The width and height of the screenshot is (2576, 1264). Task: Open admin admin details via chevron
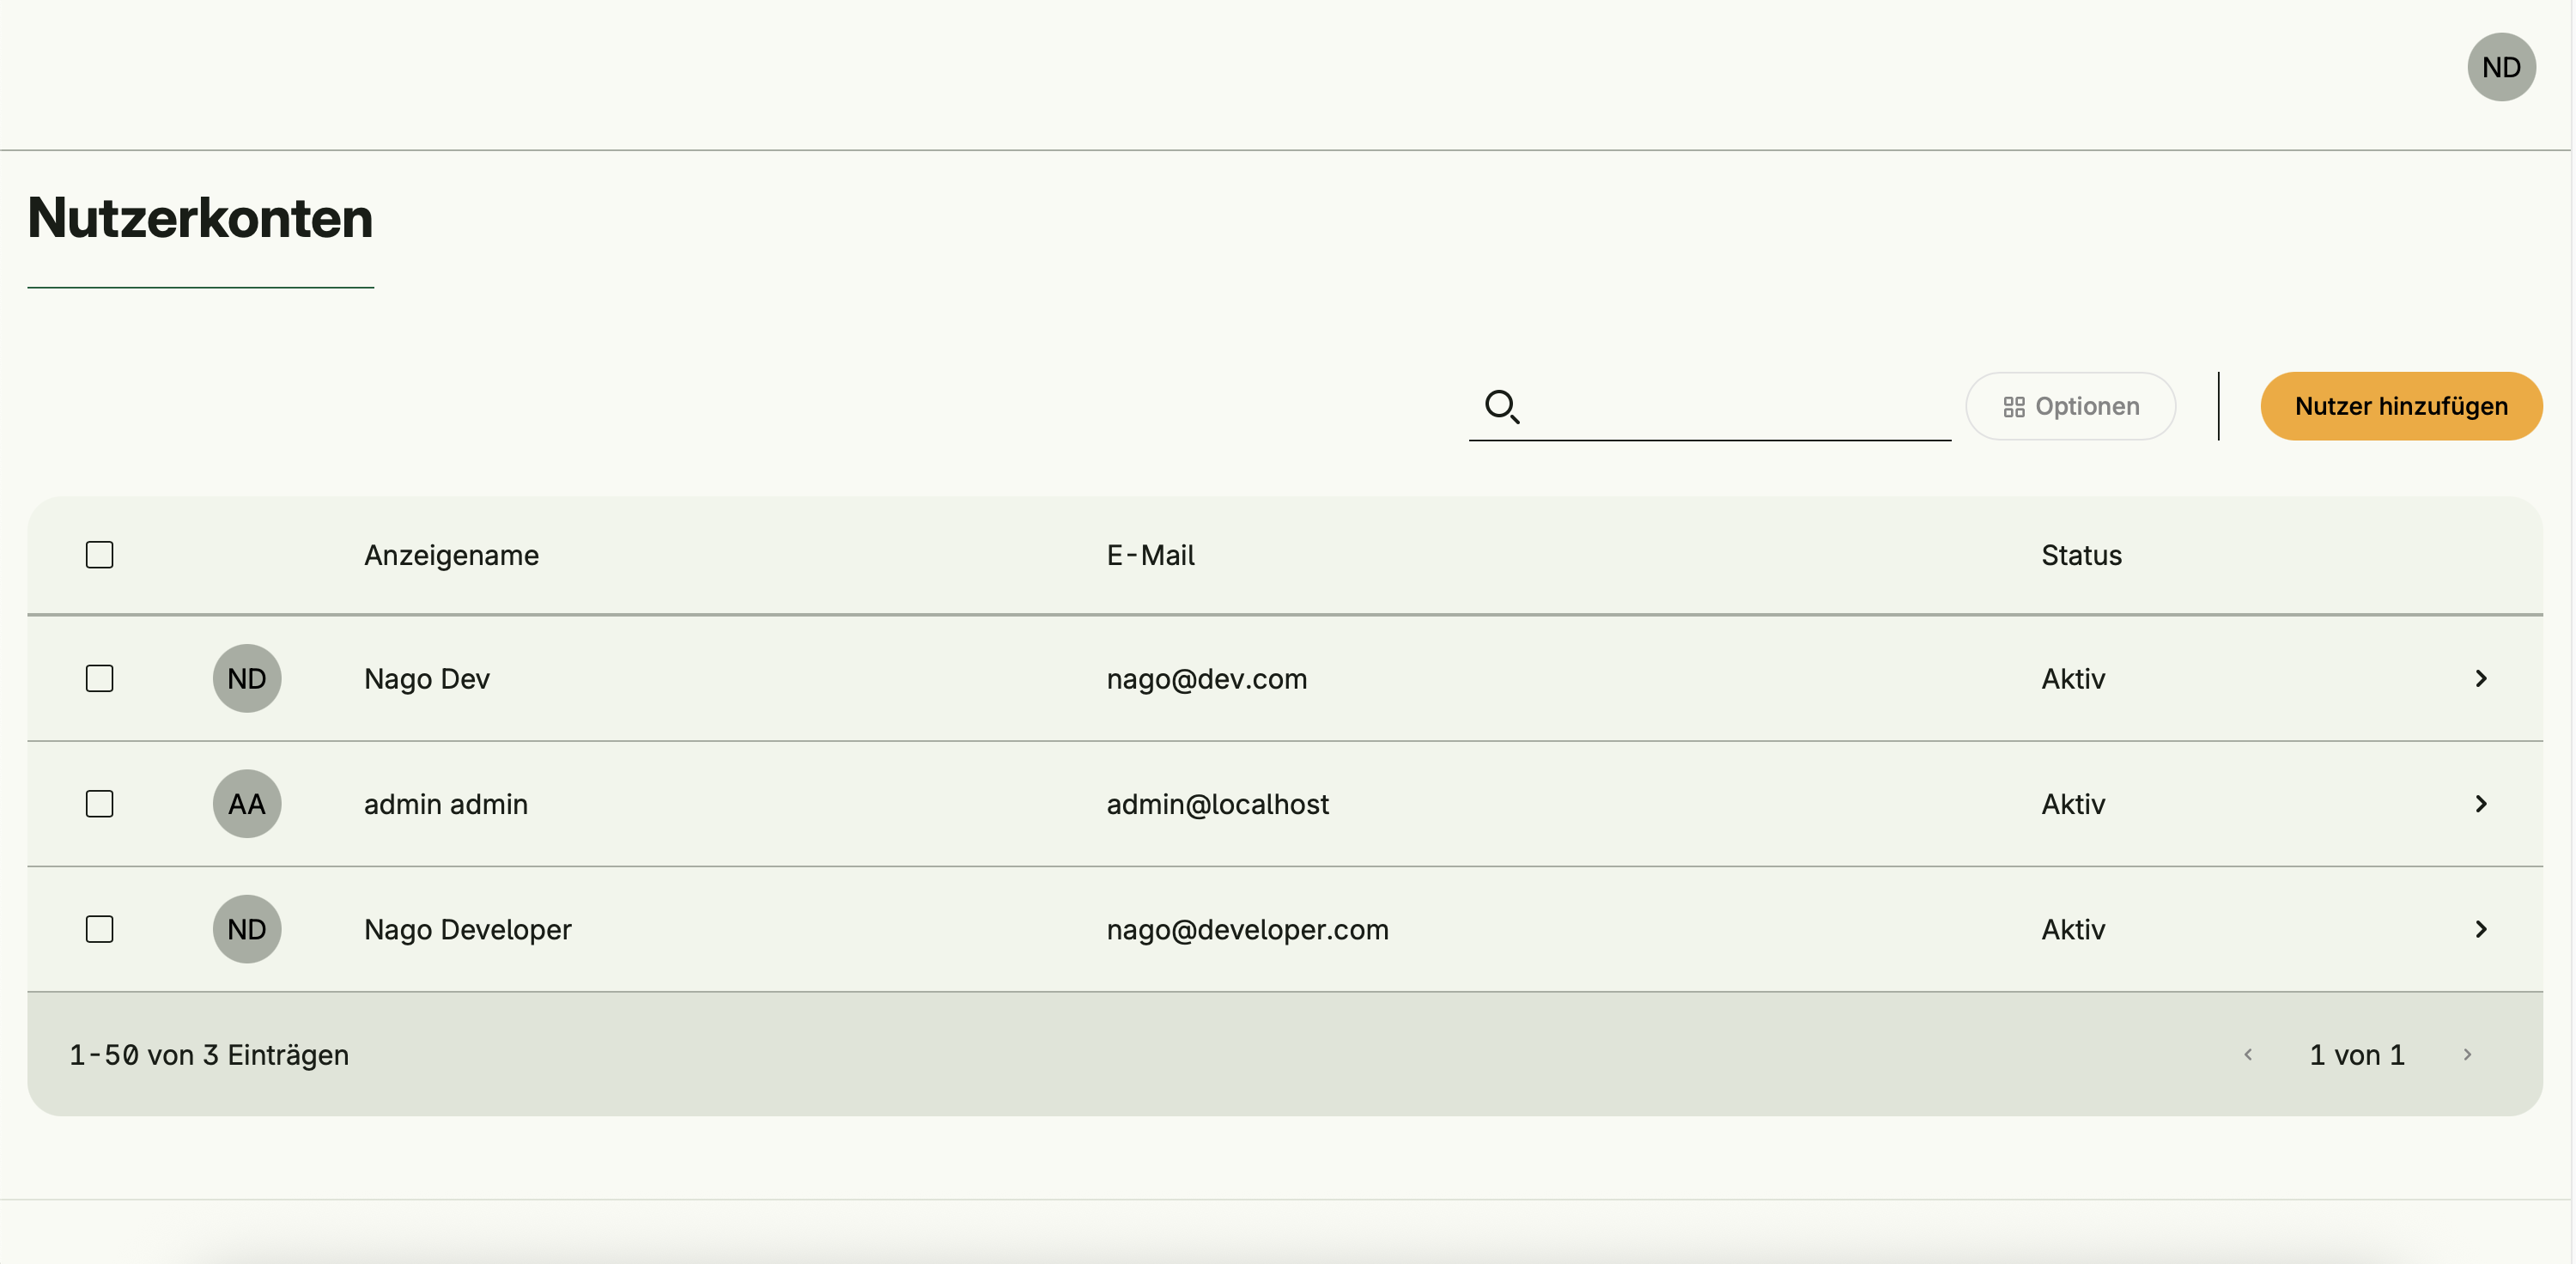[x=2481, y=803]
